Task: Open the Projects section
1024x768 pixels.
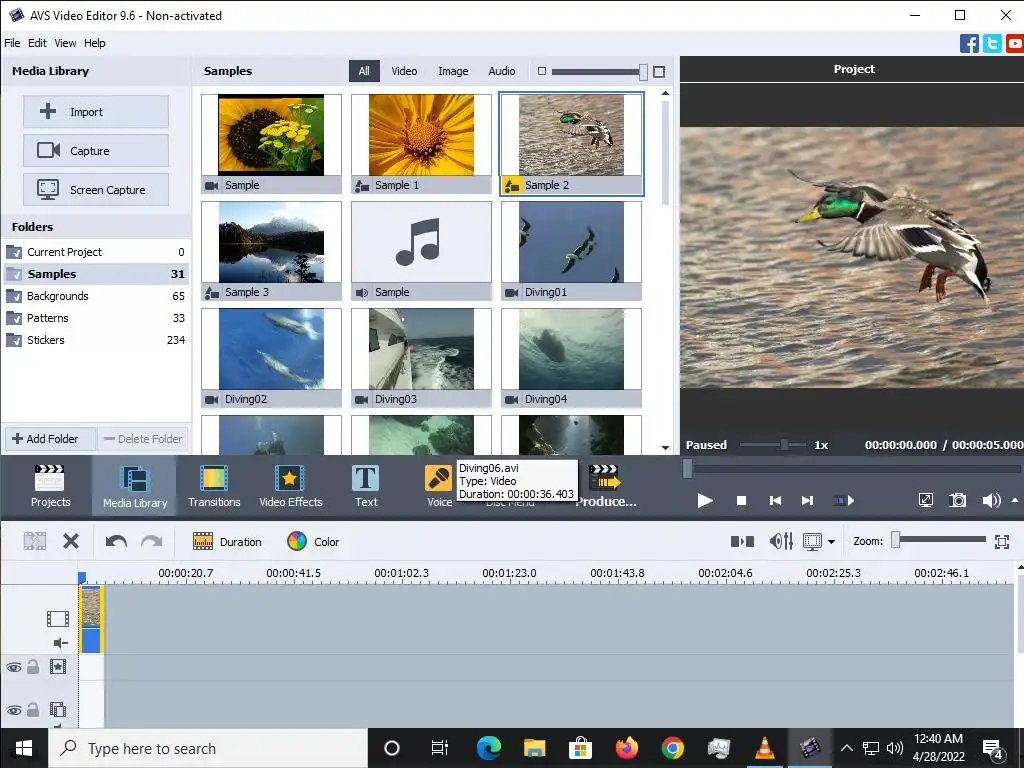Action: (x=50, y=486)
